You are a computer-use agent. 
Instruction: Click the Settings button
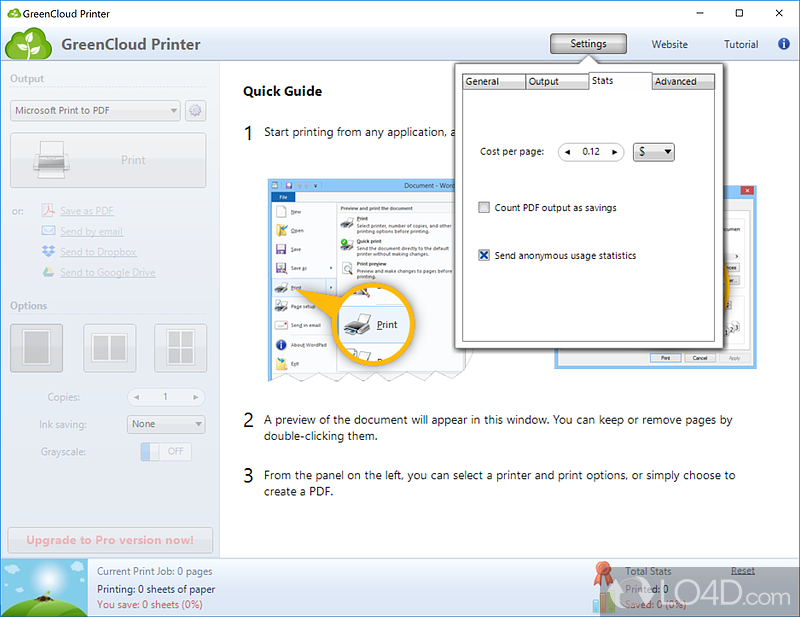(x=588, y=44)
